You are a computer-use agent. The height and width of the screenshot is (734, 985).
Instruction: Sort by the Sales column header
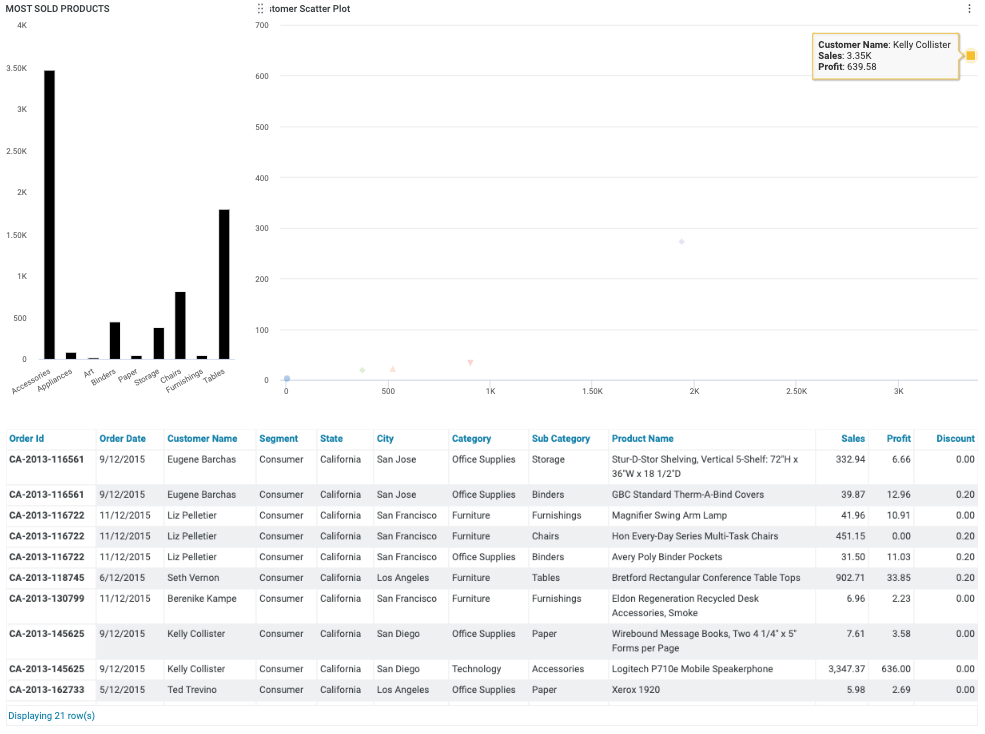point(853,439)
